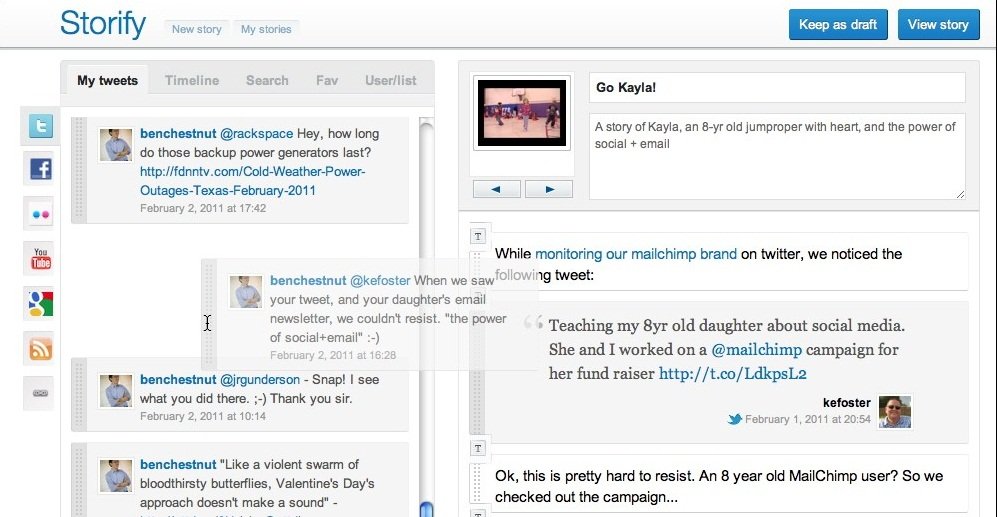Click benchestnut username on @rackspace tweet

tap(178, 134)
